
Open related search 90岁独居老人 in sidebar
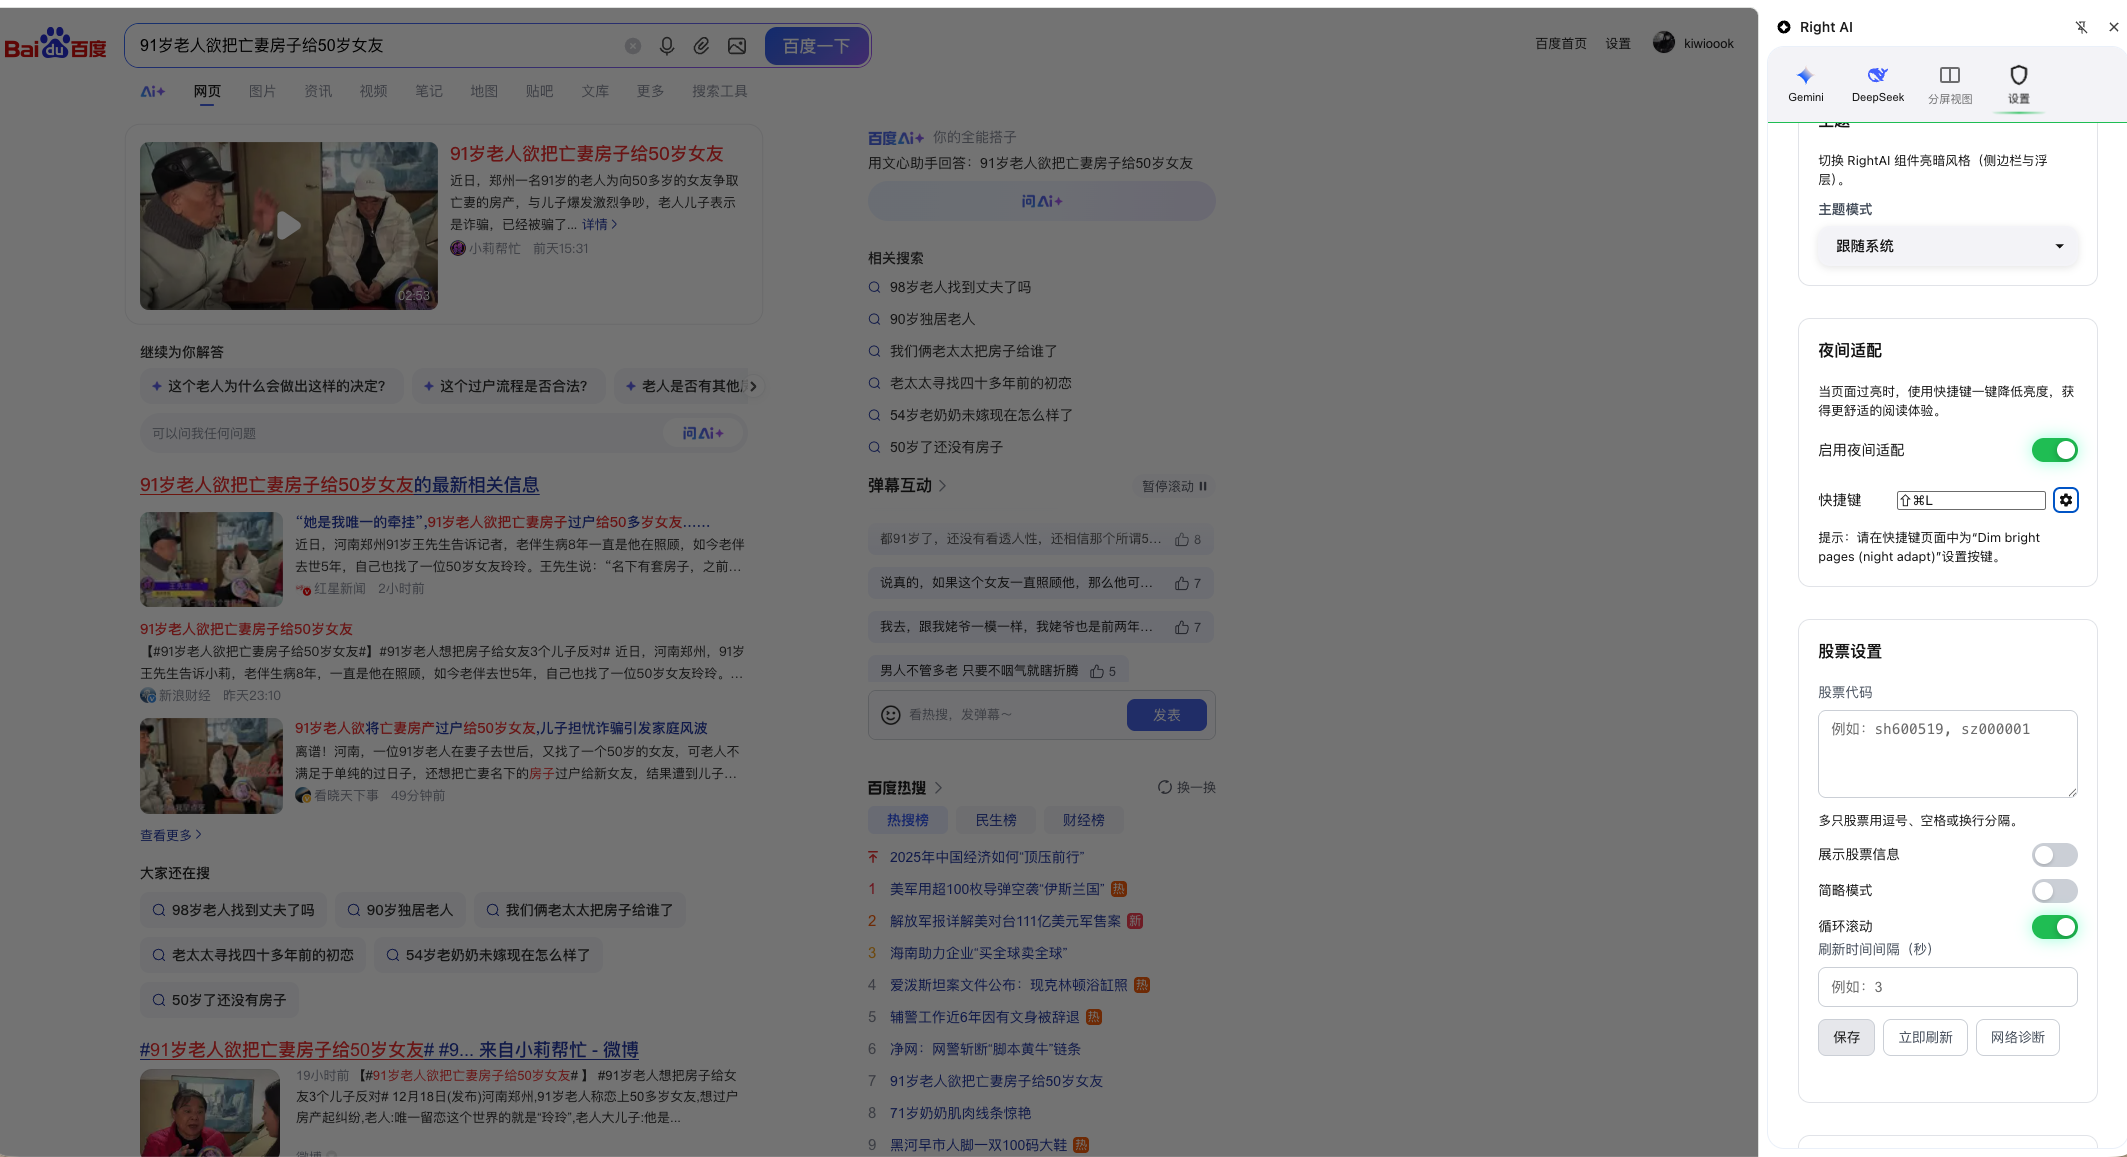[x=932, y=319]
